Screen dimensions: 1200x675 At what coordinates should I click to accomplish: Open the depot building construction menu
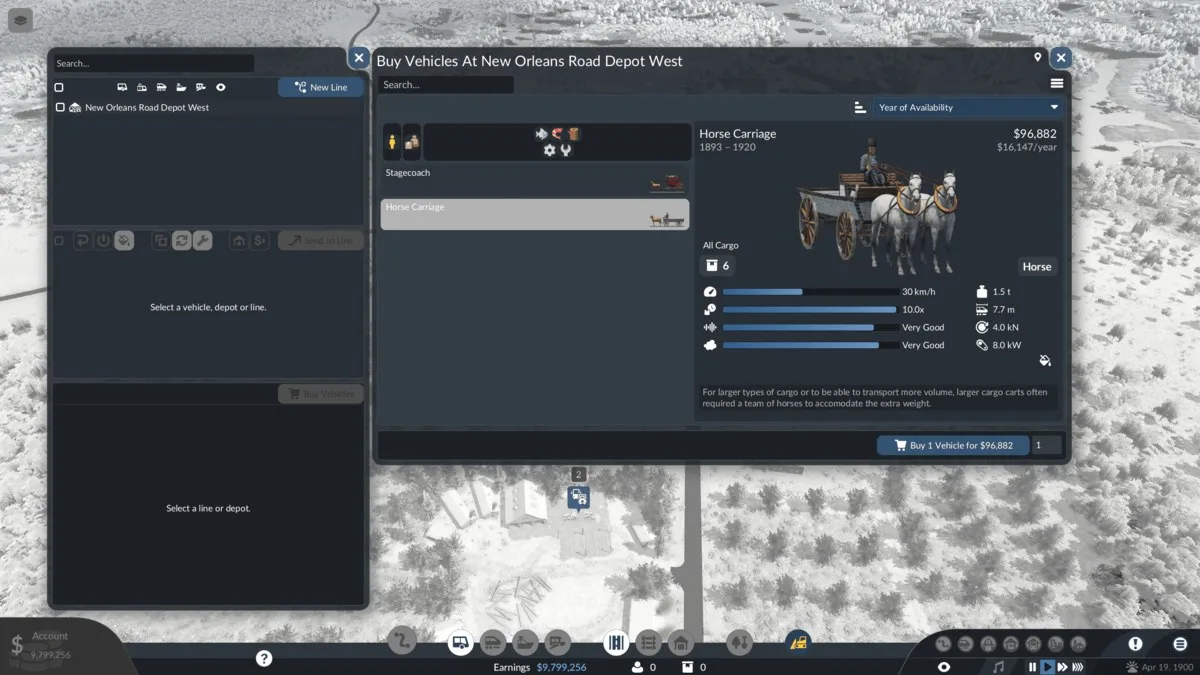680,643
